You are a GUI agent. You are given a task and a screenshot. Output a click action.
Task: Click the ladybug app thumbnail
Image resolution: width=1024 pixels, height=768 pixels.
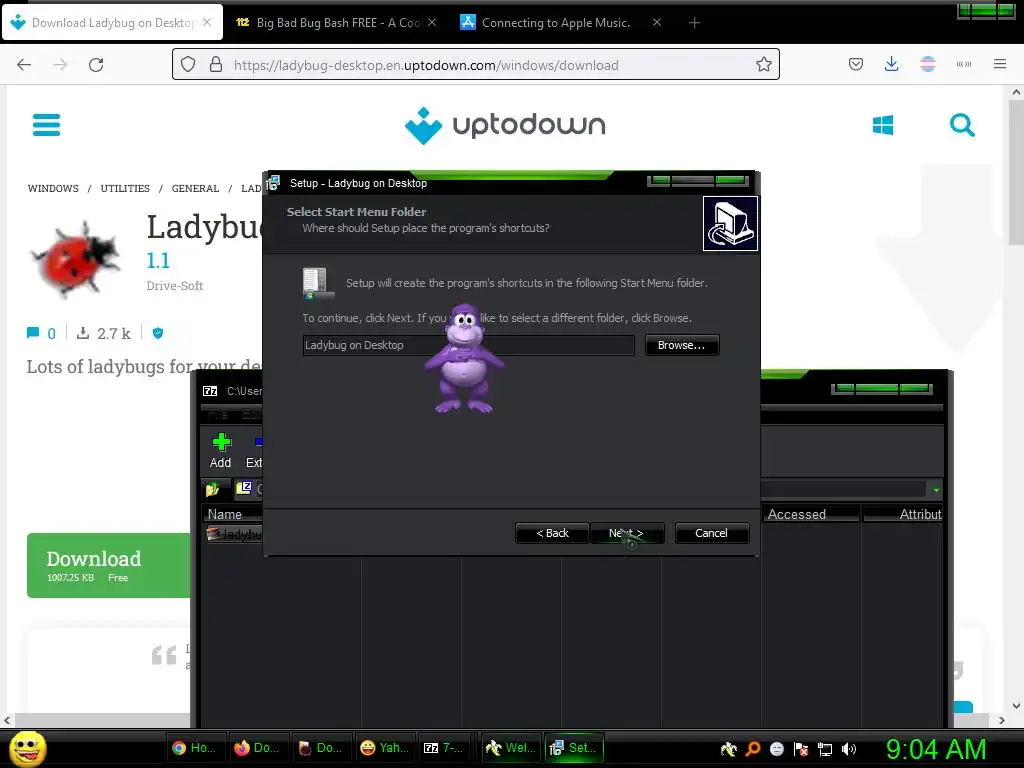click(x=76, y=259)
